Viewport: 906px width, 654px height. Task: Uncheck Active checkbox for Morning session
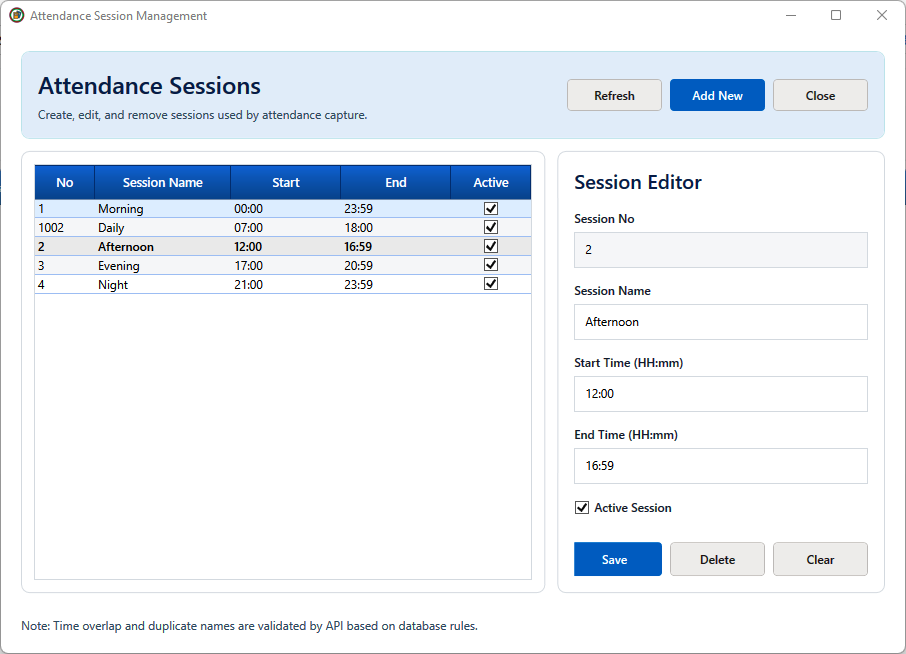(x=491, y=209)
